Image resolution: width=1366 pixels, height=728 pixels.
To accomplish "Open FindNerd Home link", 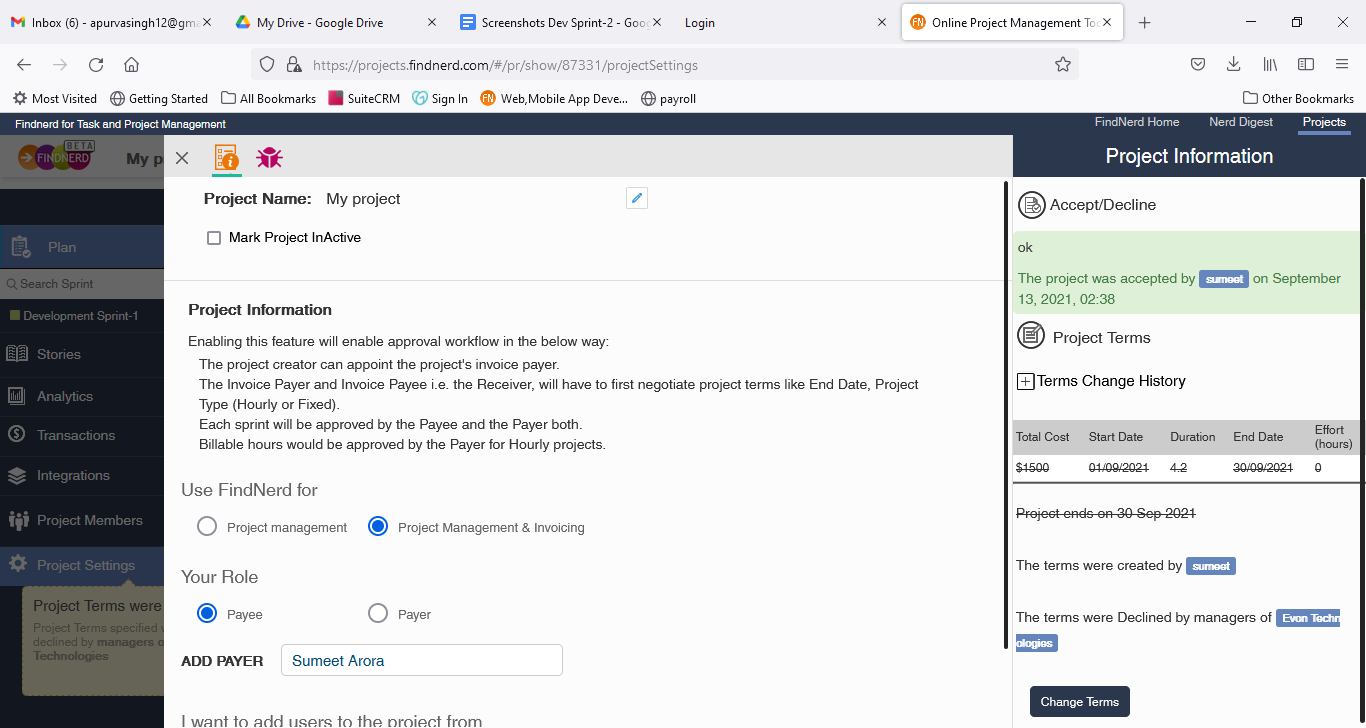I will [1137, 122].
